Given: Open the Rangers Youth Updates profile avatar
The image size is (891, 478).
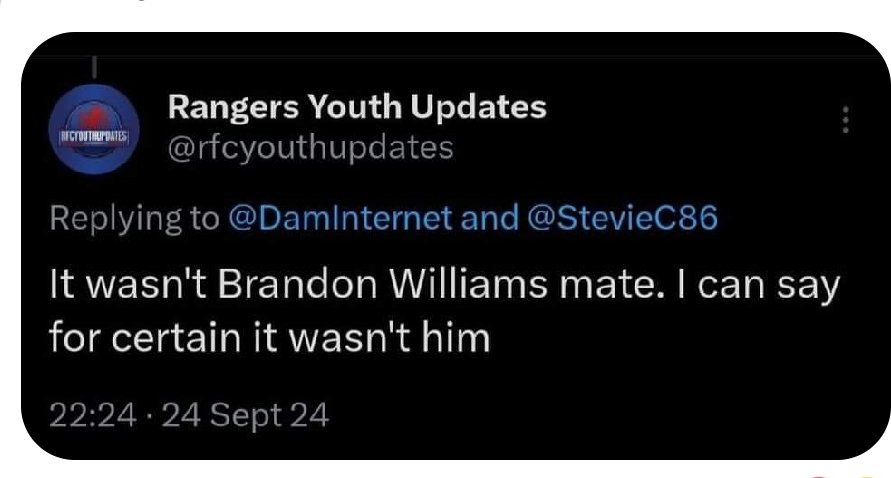Looking at the screenshot, I should tap(94, 128).
